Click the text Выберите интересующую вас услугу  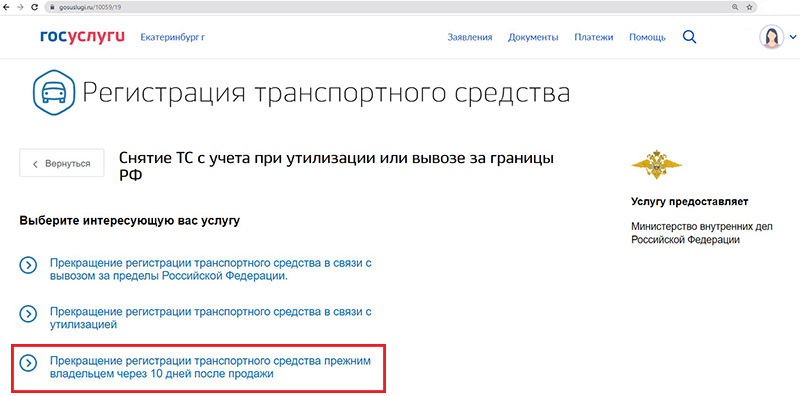[x=129, y=221]
